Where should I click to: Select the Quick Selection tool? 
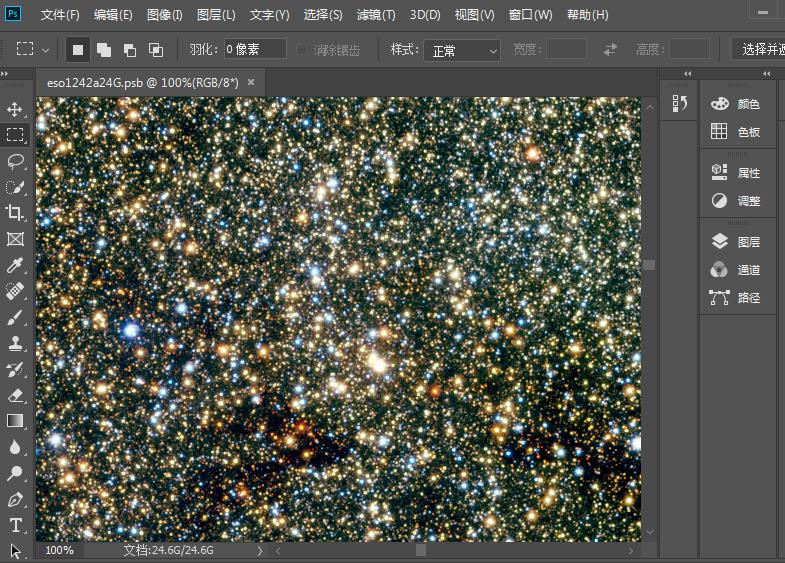pyautogui.click(x=15, y=187)
